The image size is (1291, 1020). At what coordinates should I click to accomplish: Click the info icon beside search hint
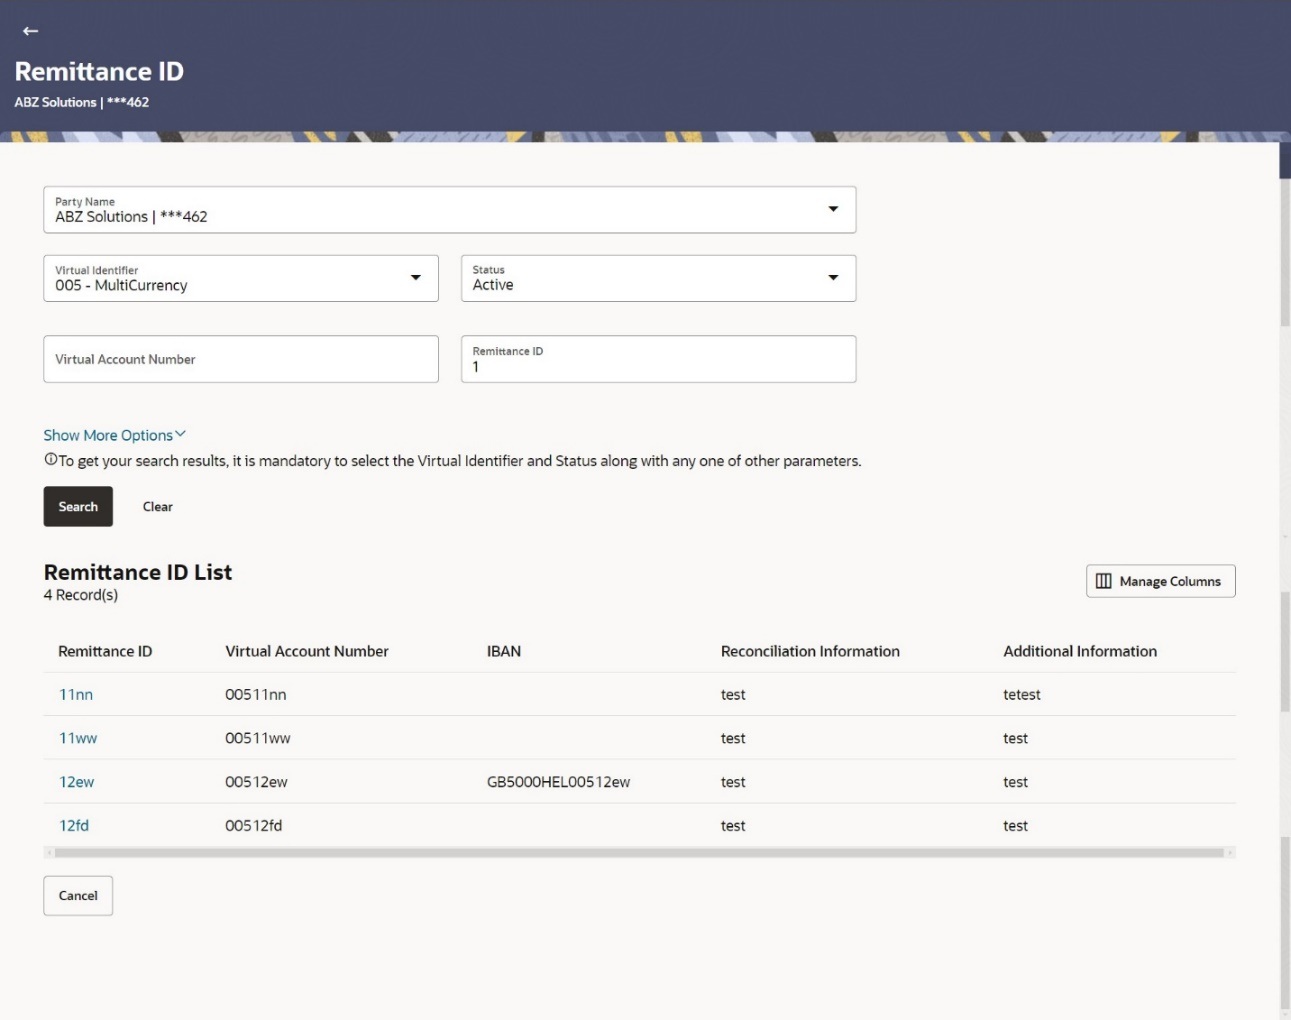pyautogui.click(x=50, y=460)
